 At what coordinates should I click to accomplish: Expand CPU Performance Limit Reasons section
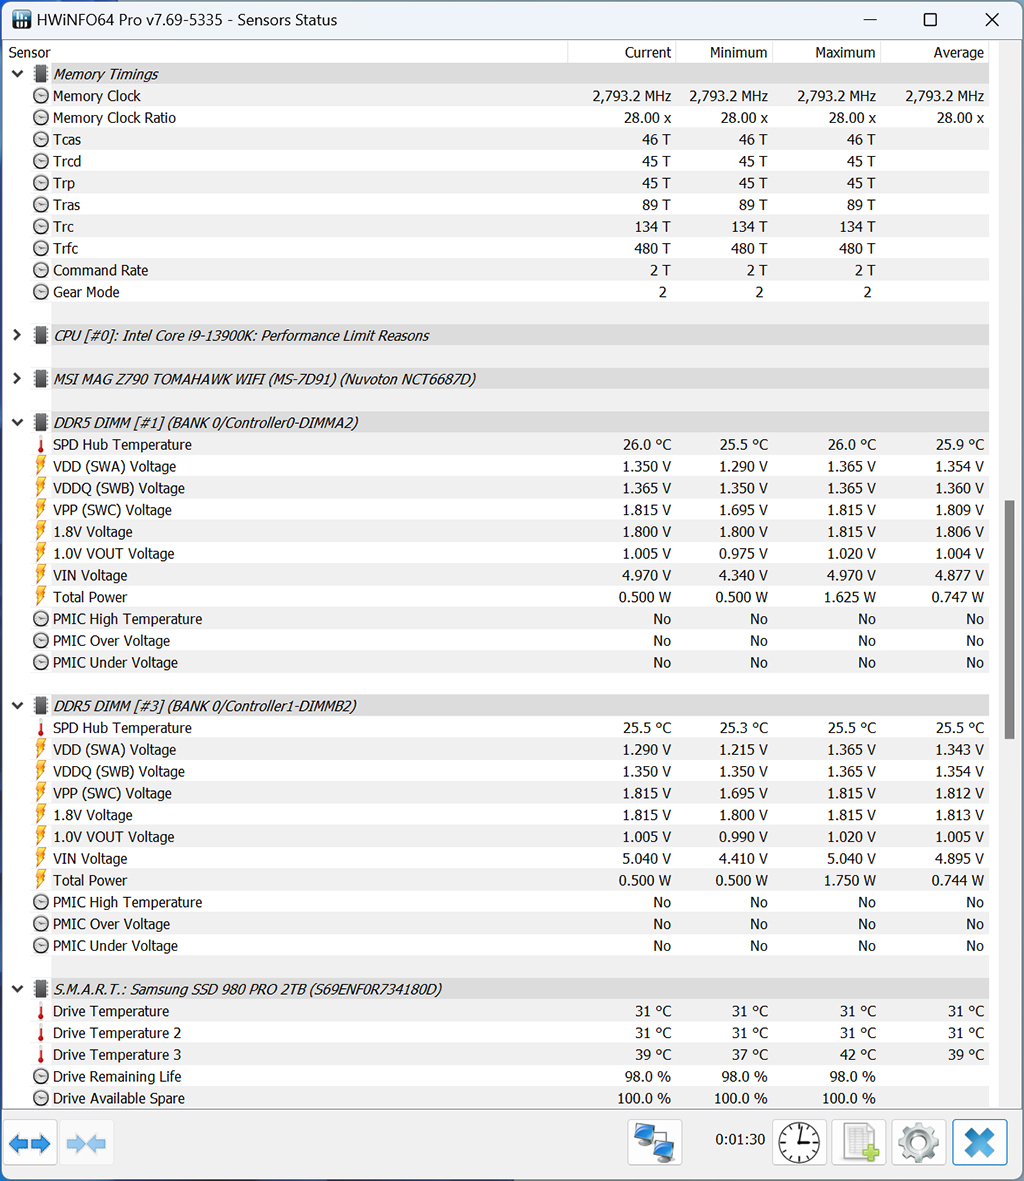coord(17,336)
